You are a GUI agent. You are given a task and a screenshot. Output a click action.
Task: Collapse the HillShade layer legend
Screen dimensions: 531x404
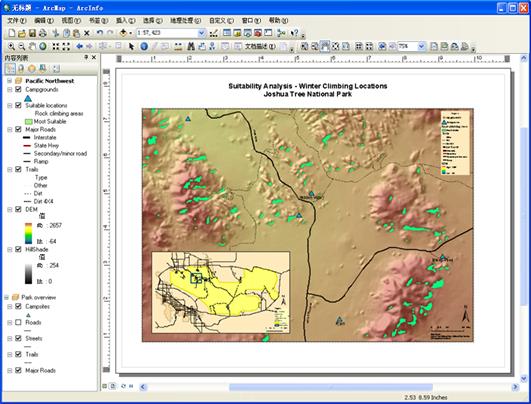(9, 249)
